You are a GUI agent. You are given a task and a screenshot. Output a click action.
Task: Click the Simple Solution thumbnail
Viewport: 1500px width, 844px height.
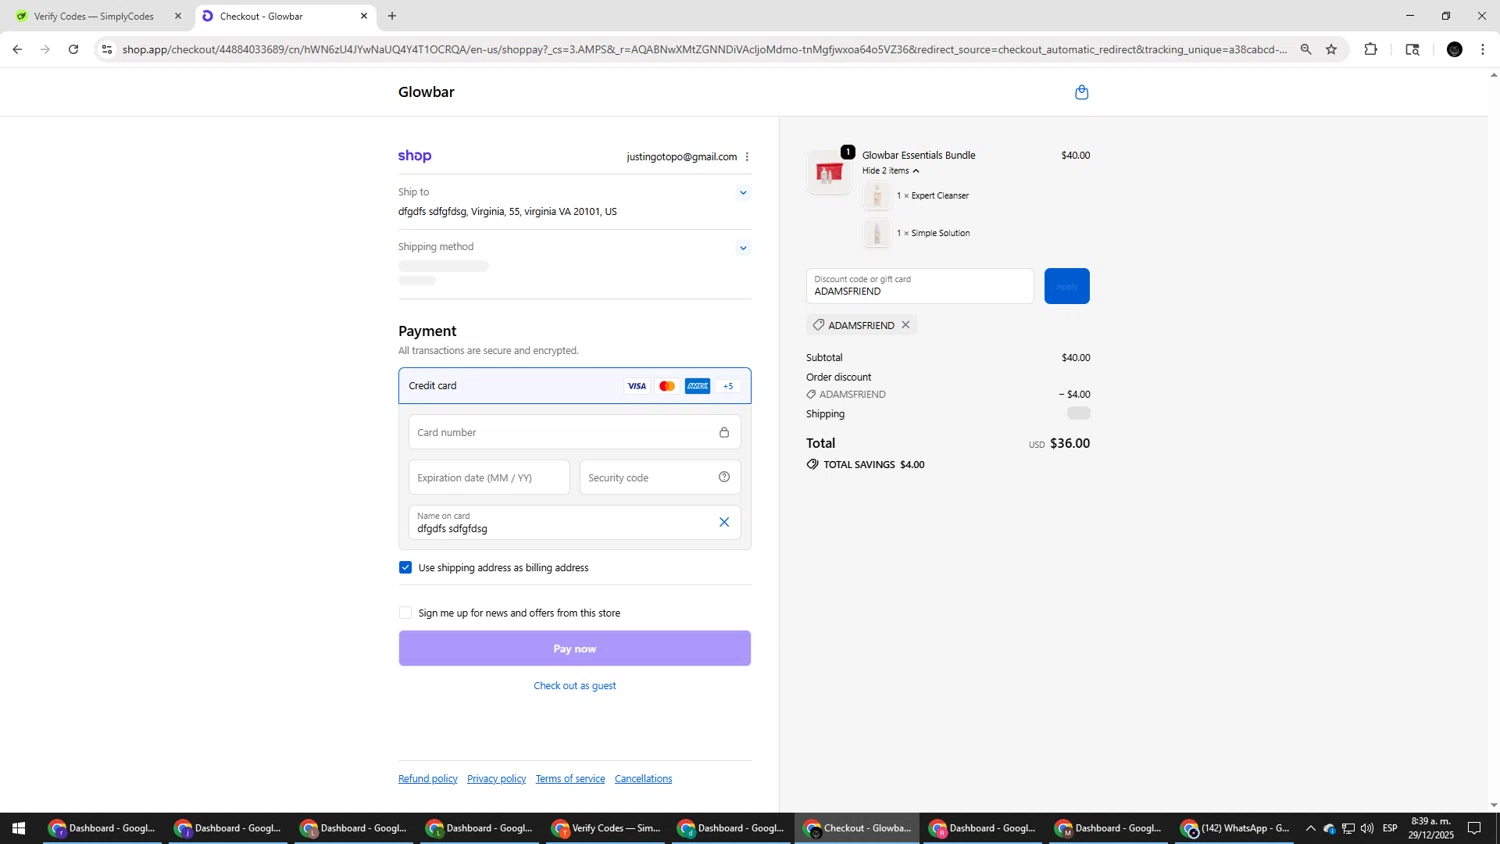(x=877, y=234)
